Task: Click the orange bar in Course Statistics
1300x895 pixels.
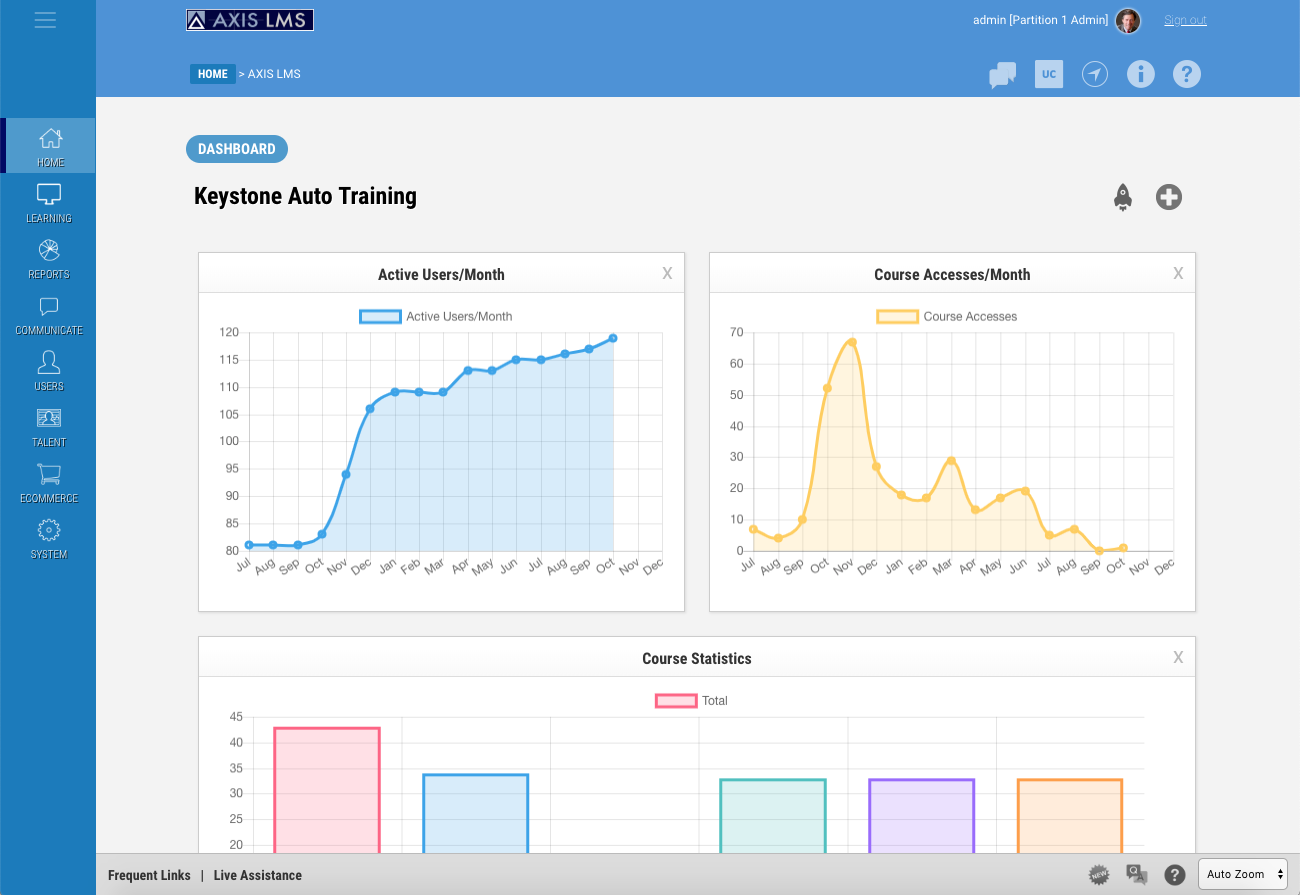Action: click(x=1070, y=816)
